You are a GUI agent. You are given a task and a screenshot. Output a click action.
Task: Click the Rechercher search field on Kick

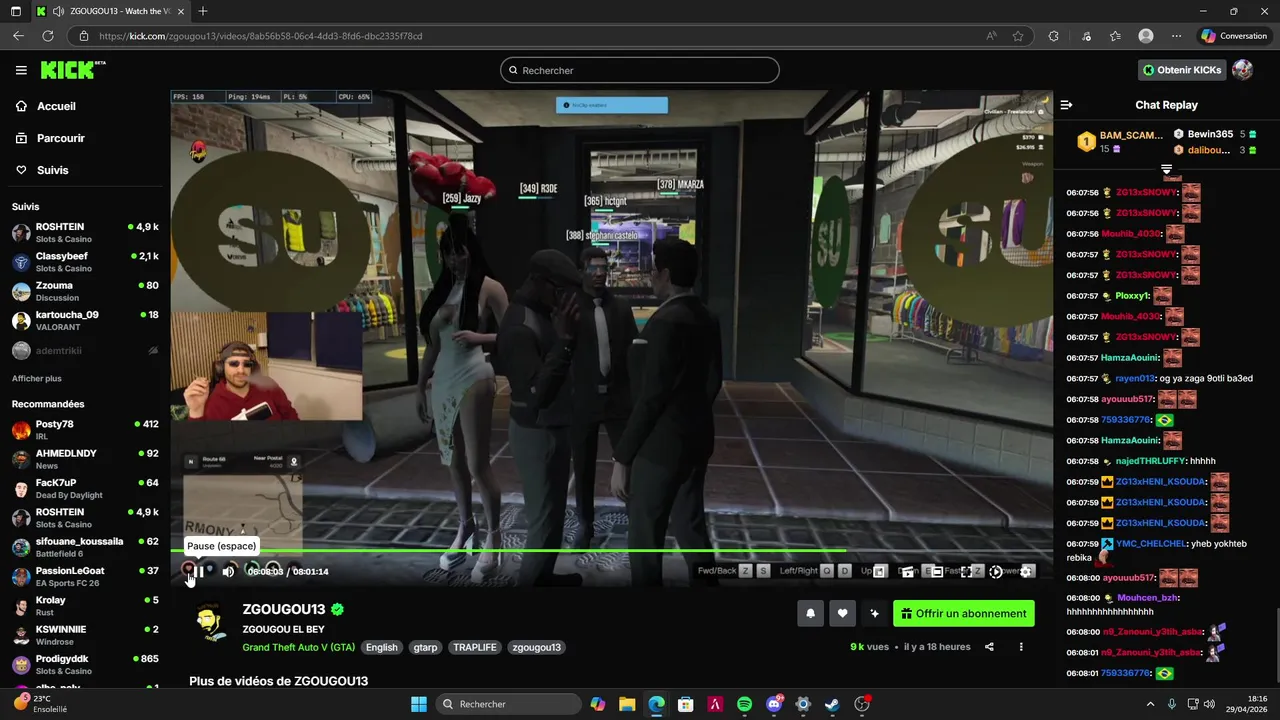(640, 70)
